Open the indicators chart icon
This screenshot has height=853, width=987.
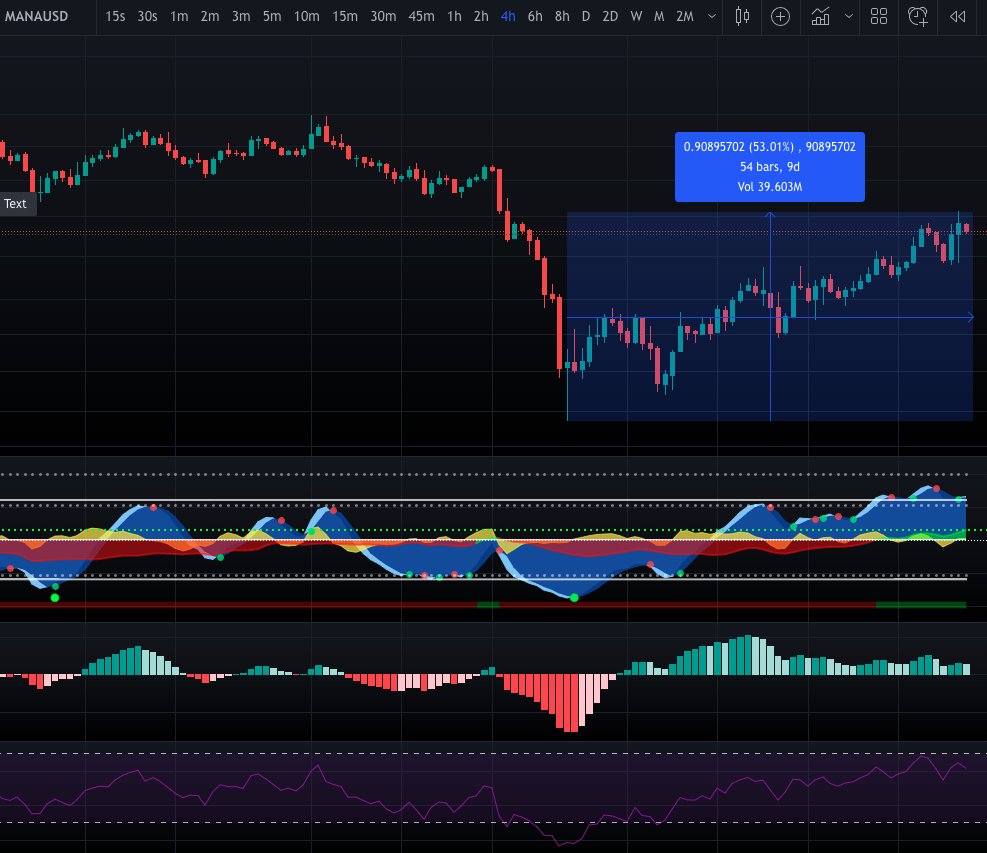(820, 16)
